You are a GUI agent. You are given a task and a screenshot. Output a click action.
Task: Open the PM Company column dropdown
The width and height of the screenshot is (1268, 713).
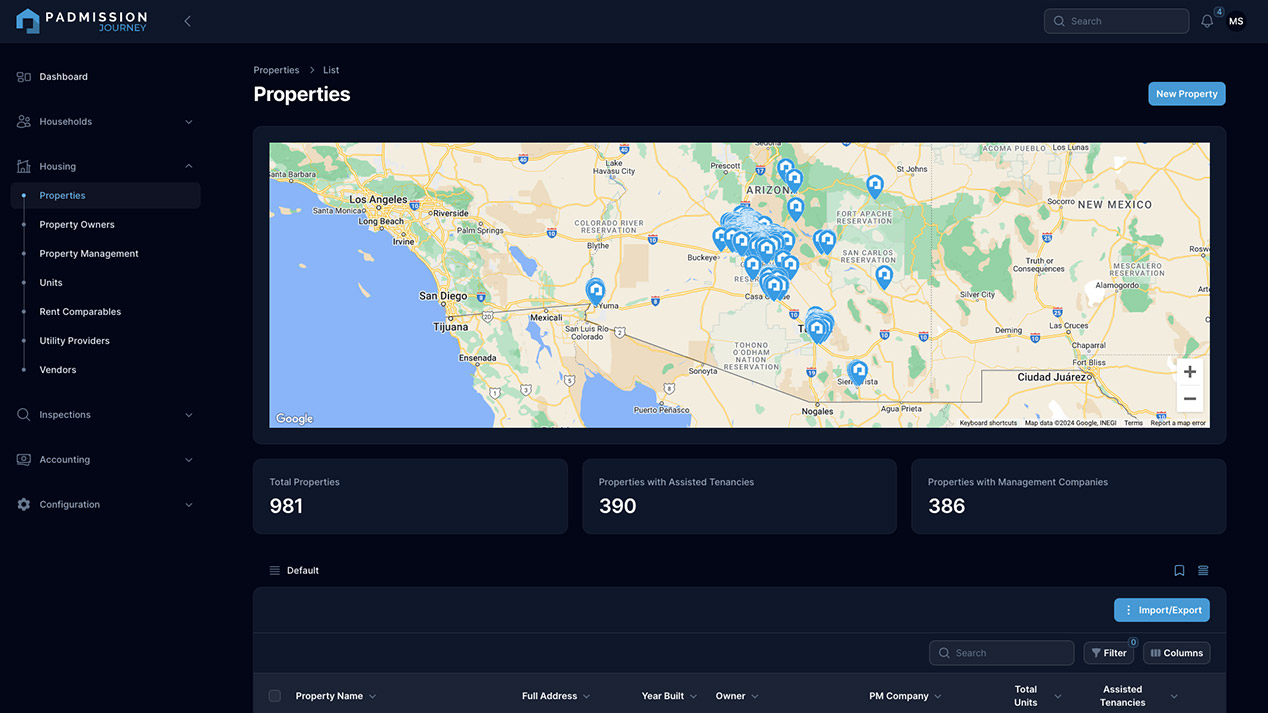(938, 697)
